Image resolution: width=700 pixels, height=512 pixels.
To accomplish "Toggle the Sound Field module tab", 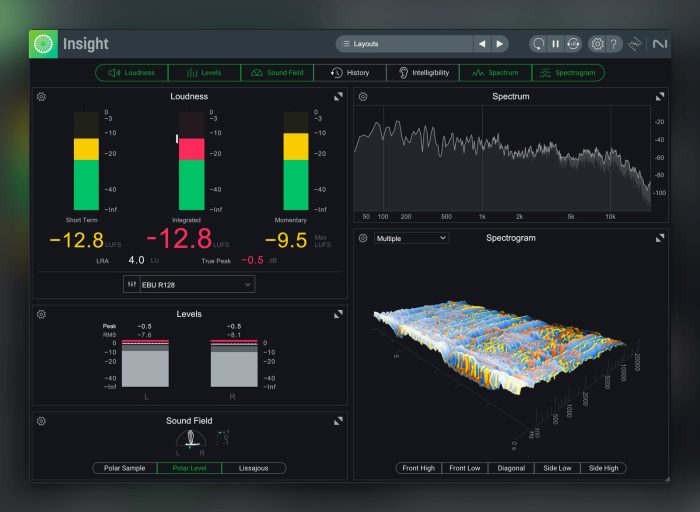I will (277, 73).
